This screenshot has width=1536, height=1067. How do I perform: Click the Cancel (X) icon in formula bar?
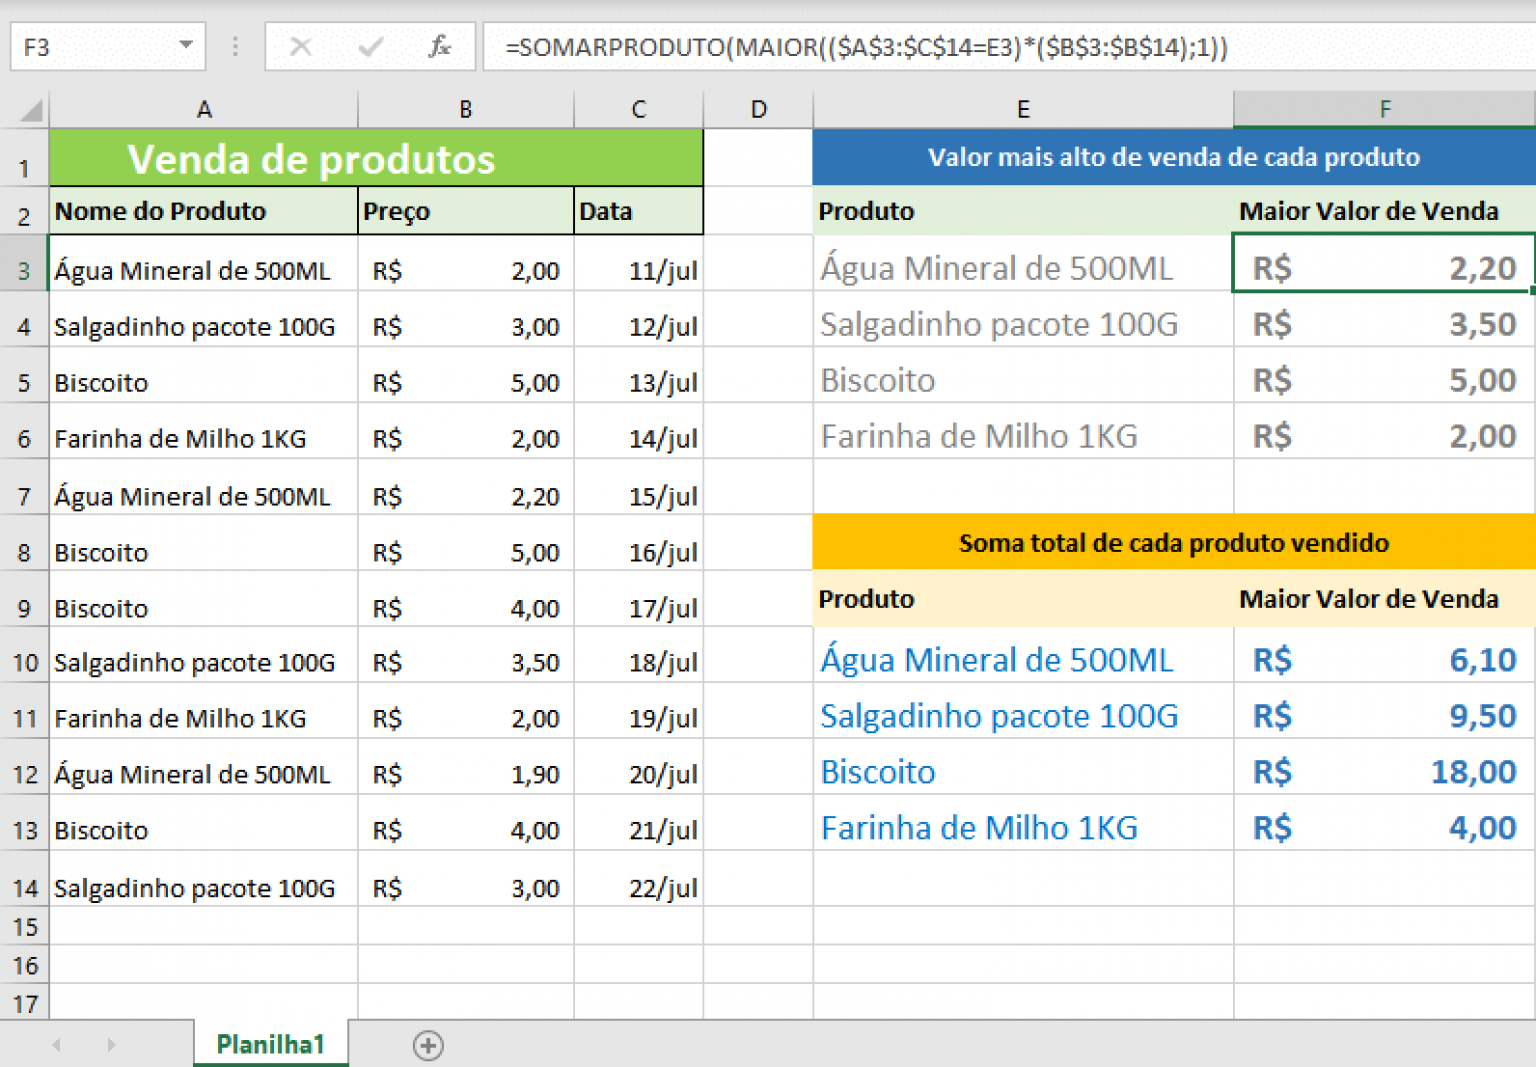coord(300,46)
